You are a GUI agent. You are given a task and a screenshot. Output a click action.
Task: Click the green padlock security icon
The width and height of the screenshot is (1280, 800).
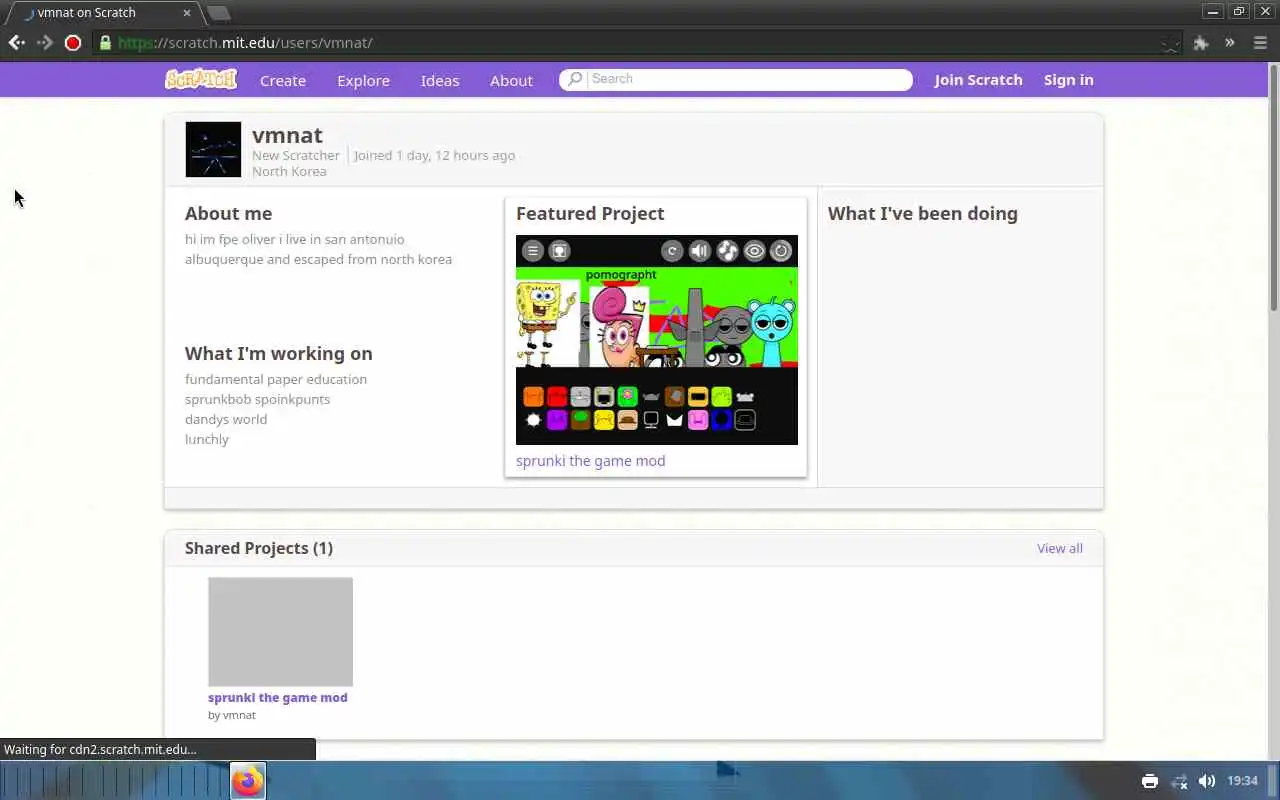[104, 43]
